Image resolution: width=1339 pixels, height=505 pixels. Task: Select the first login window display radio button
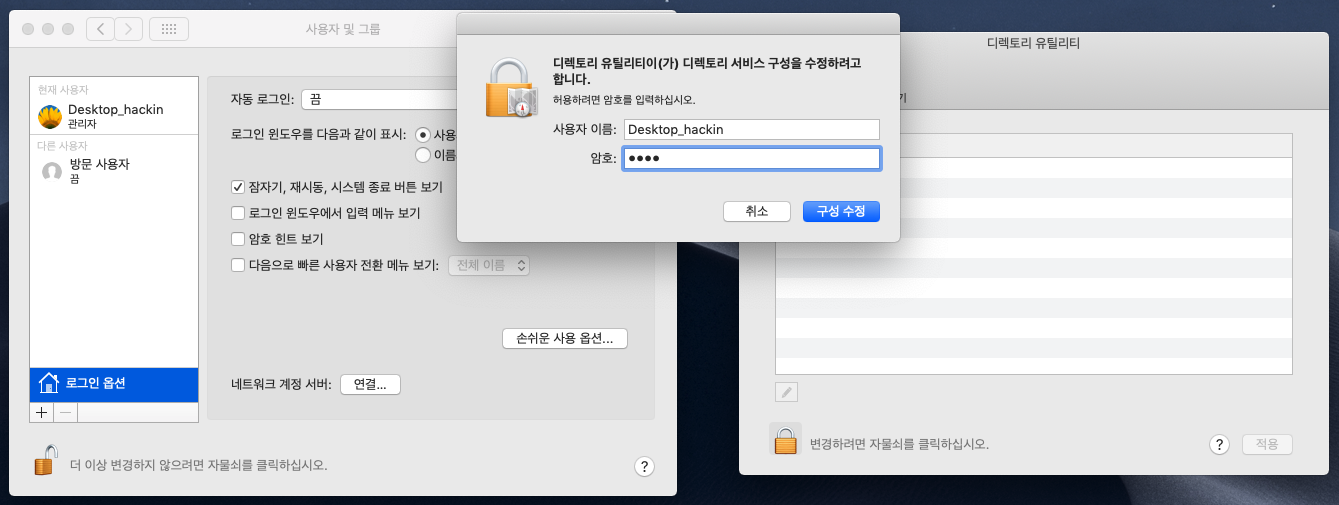423,135
